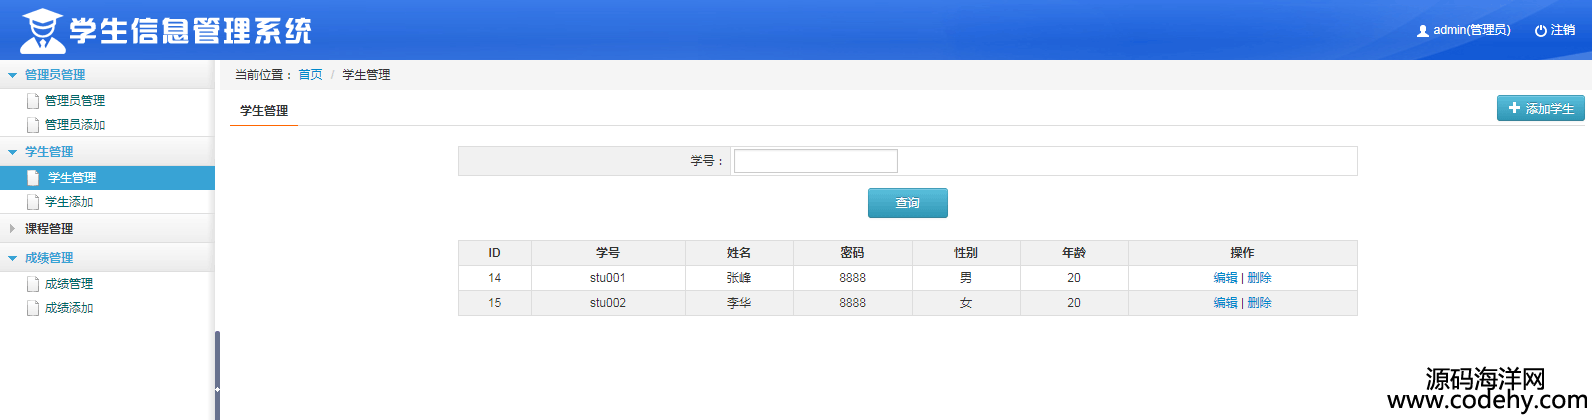Click the admin user profile icon
This screenshot has width=1592, height=420.
click(1423, 31)
